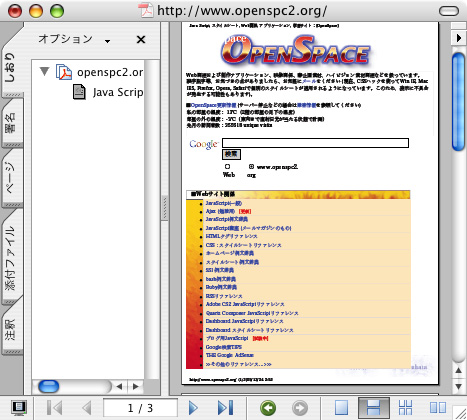
Task: Select continuous facing layout view
Action: (405, 407)
